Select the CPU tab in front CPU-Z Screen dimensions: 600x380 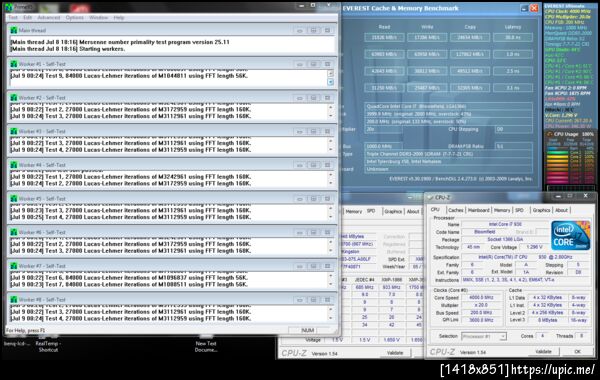point(435,210)
